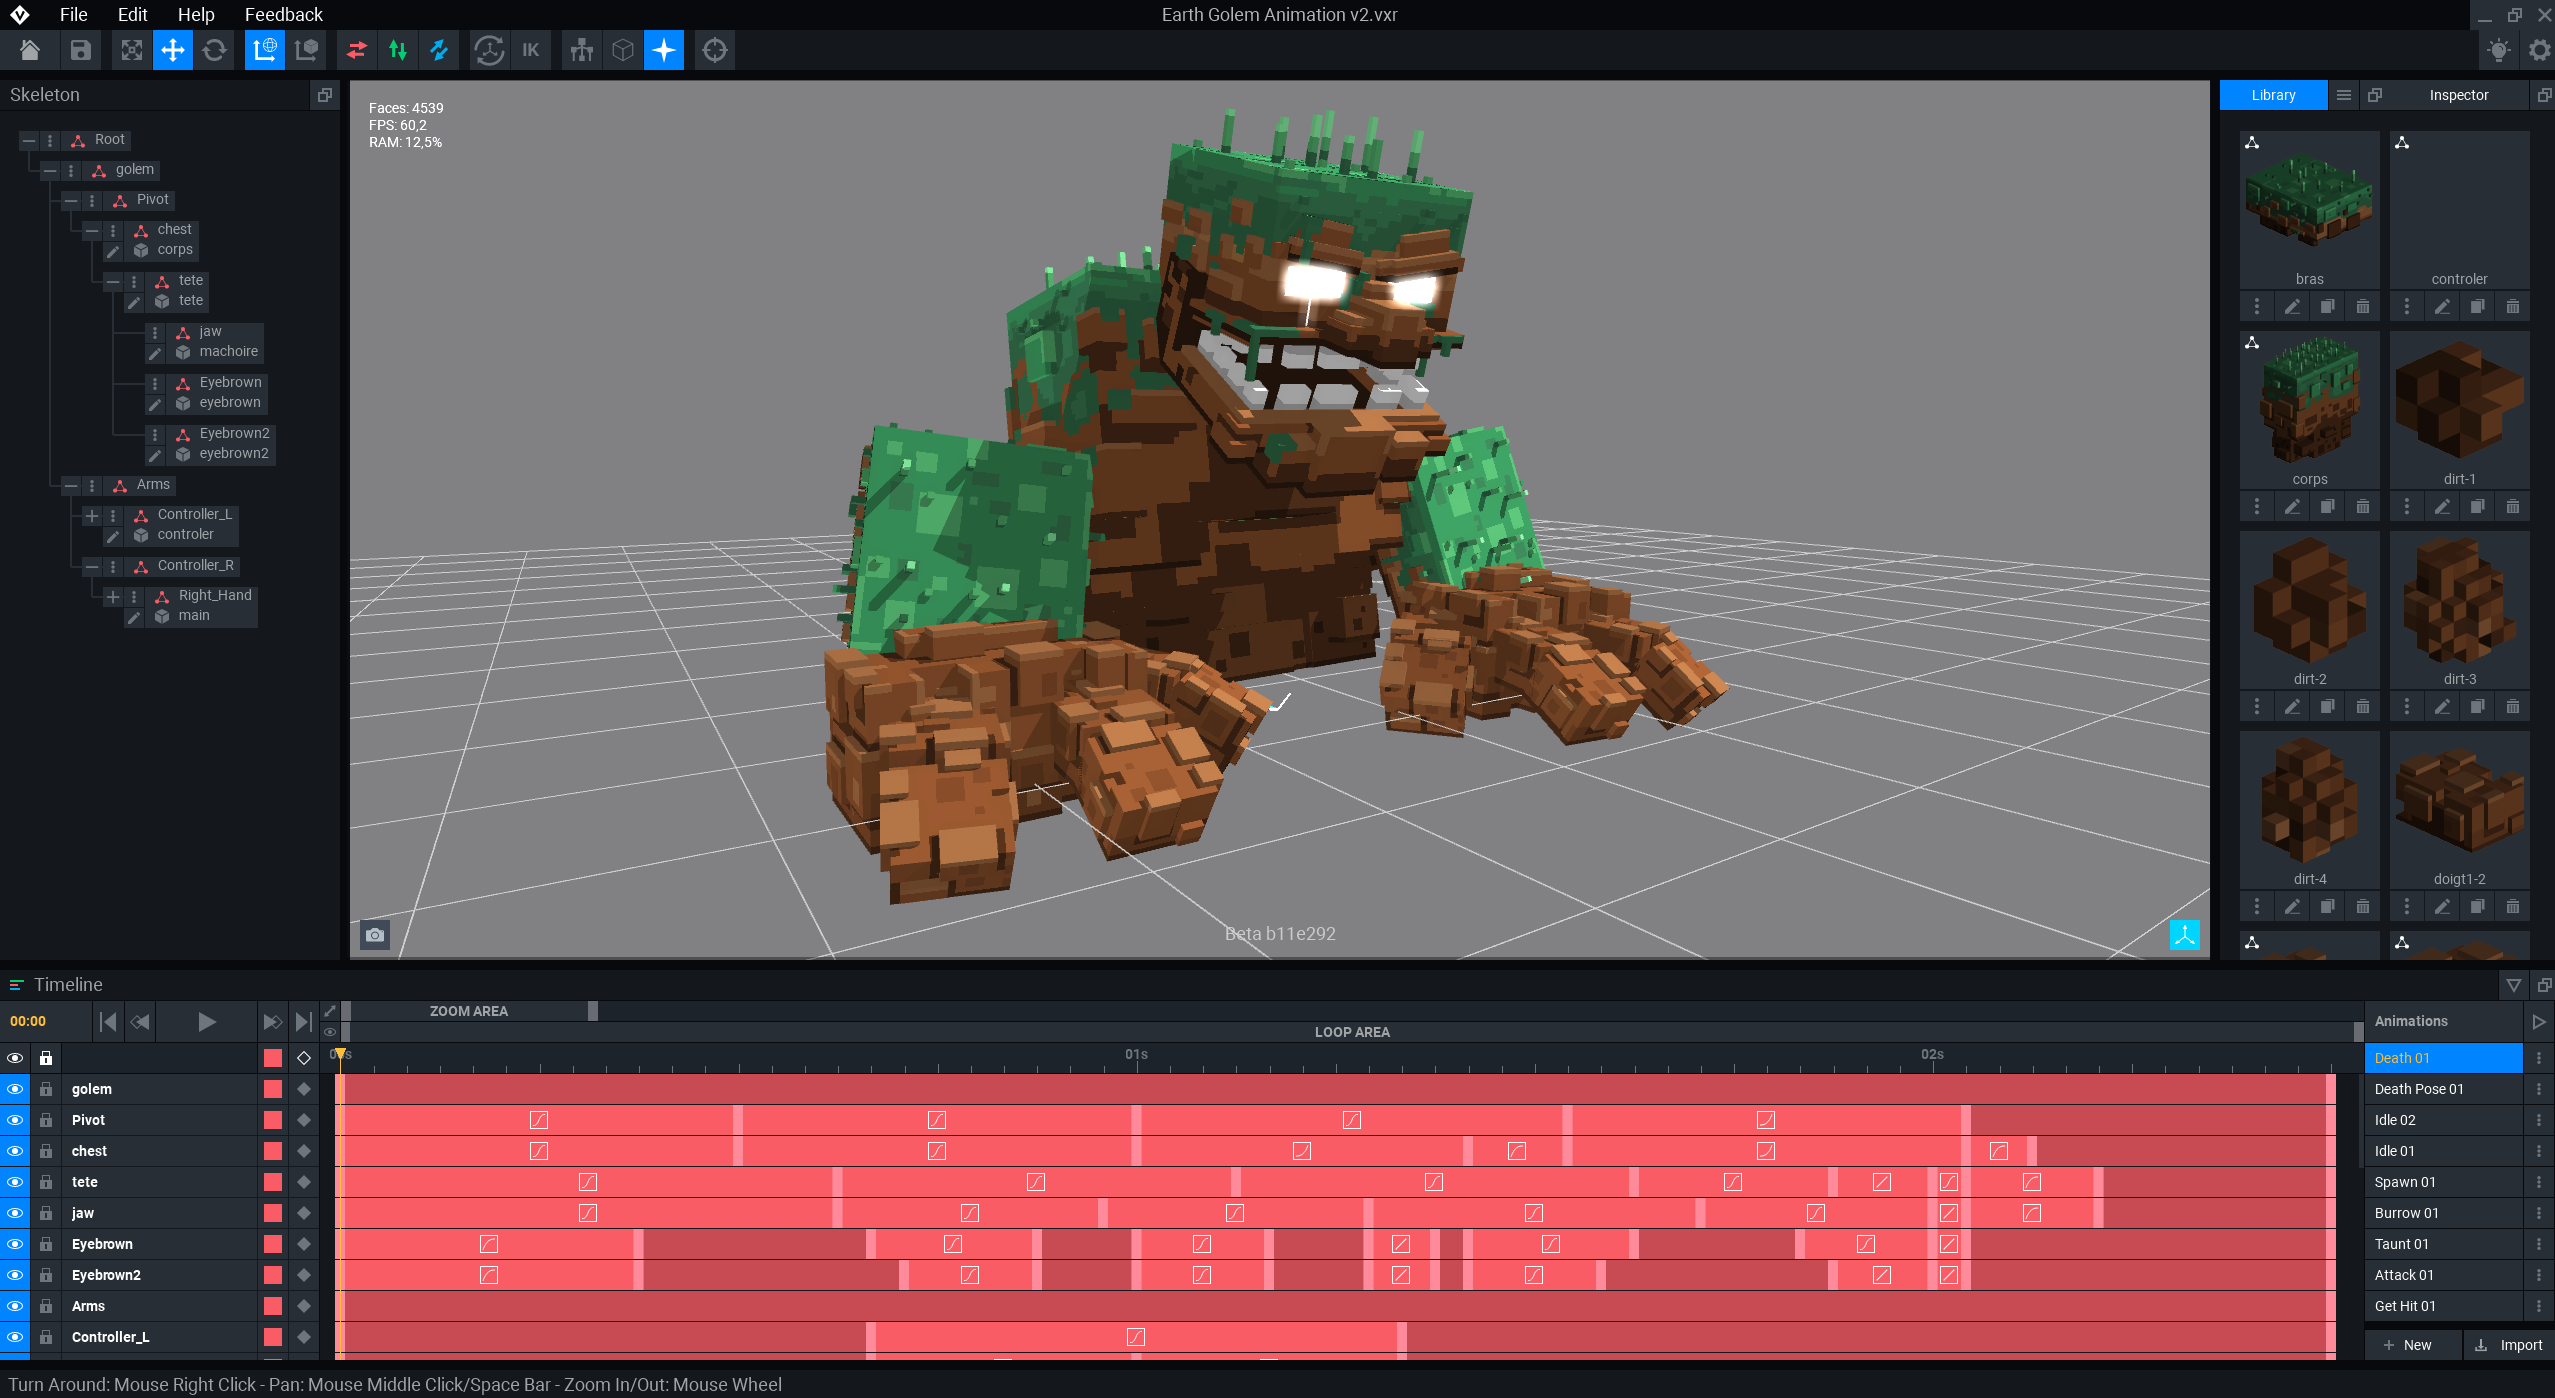The height and width of the screenshot is (1398, 2555).
Task: Click the Save file icon
Action: tap(81, 50)
